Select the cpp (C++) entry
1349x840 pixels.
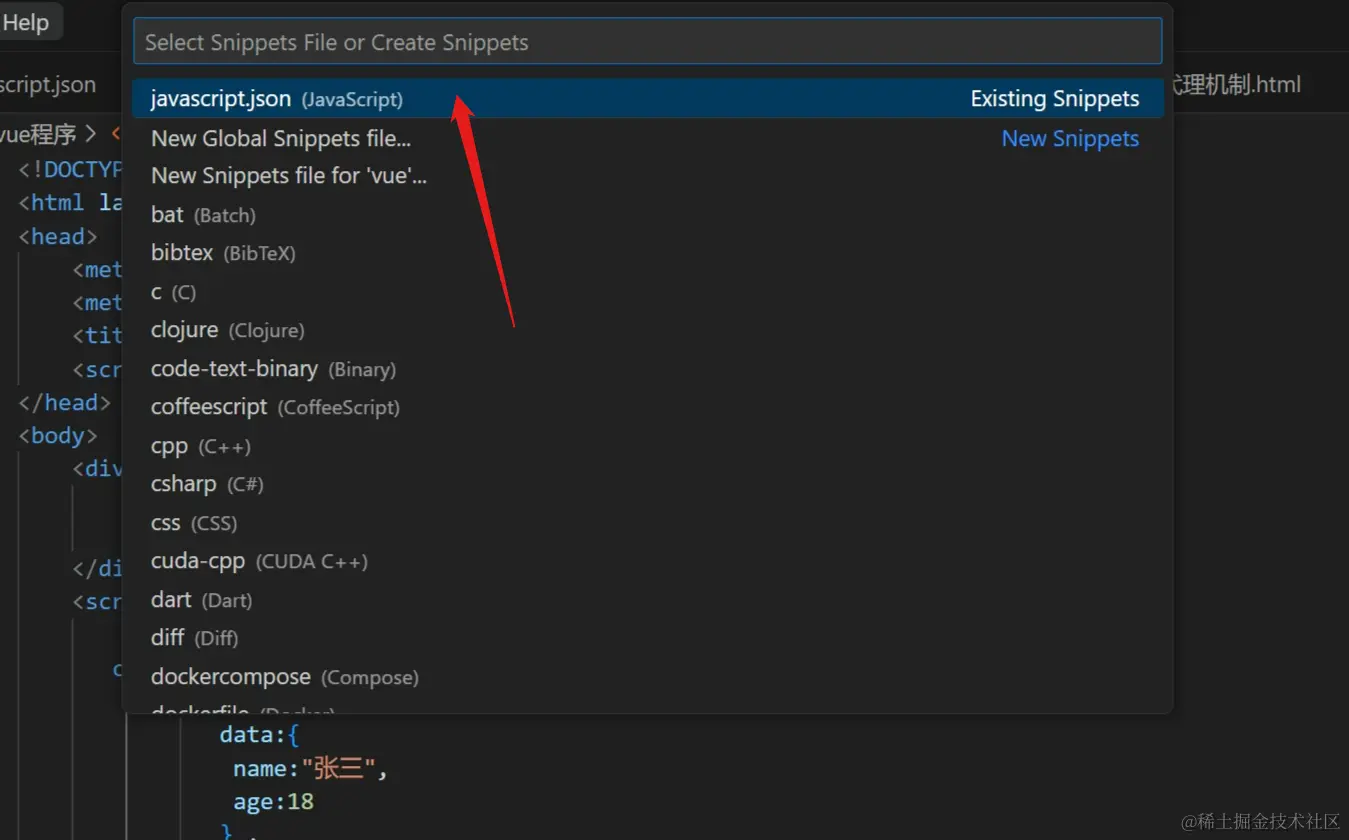tap(647, 446)
